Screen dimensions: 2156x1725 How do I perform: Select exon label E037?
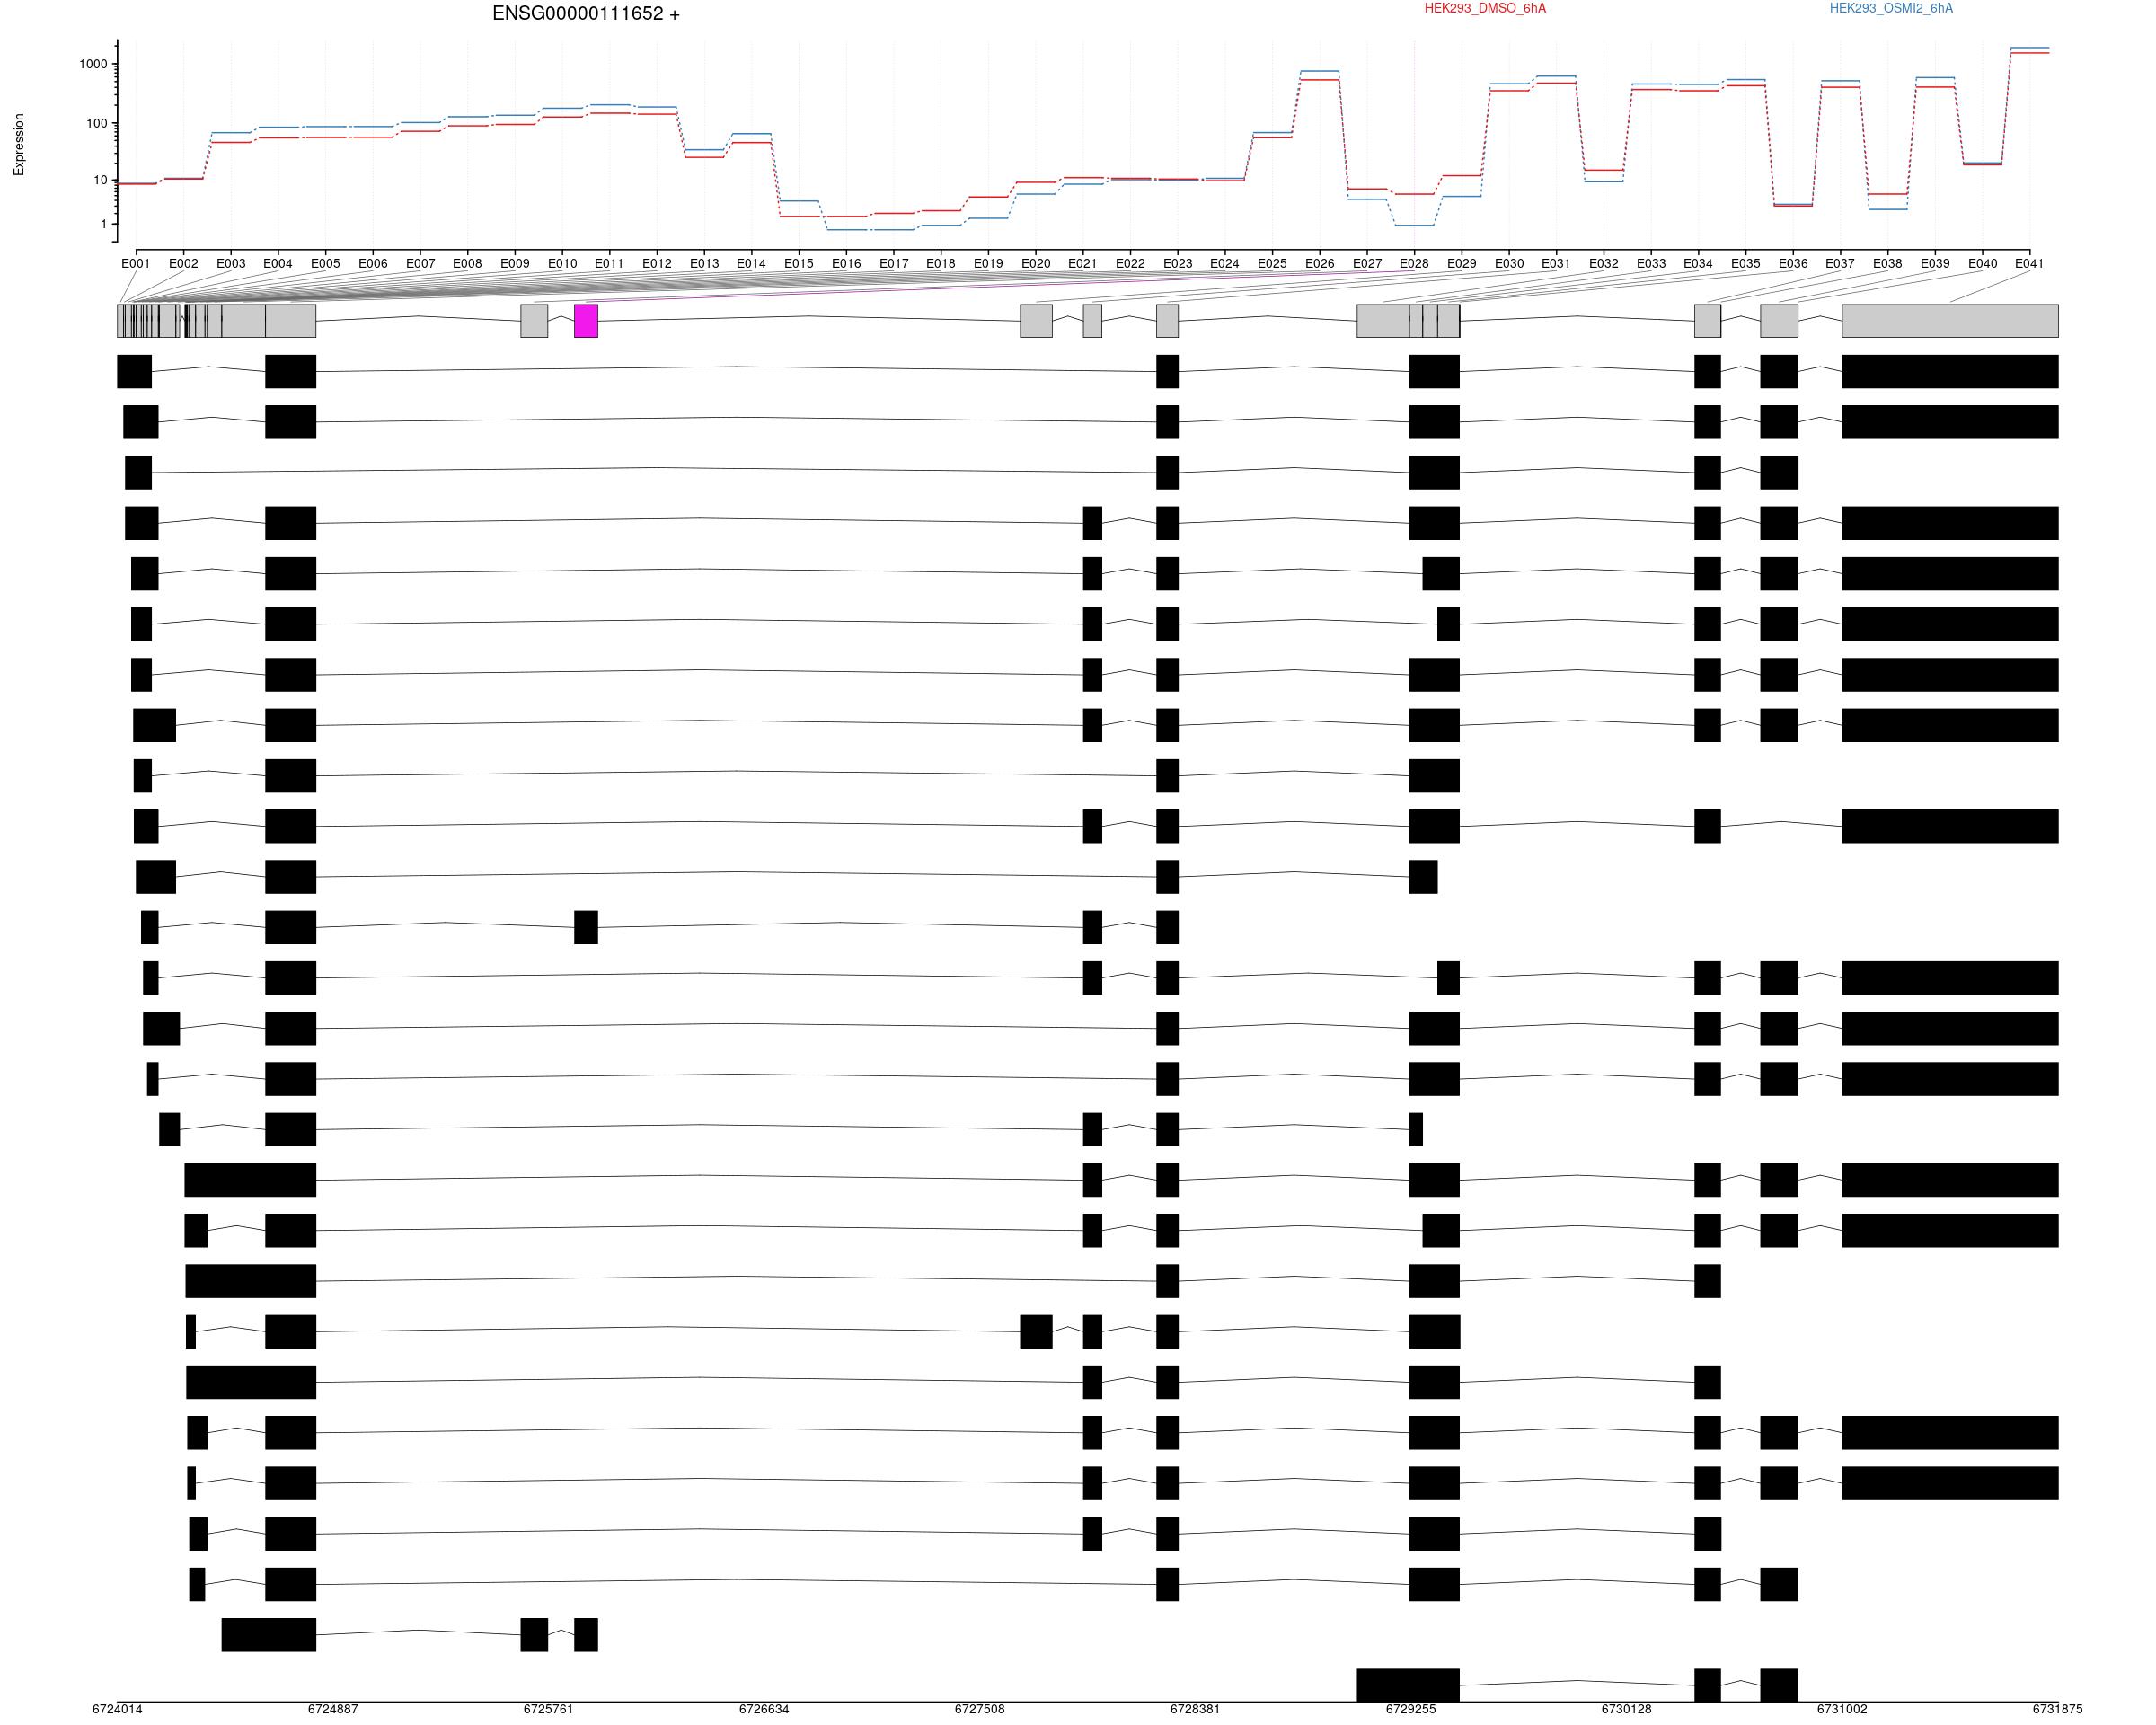pos(1840,264)
